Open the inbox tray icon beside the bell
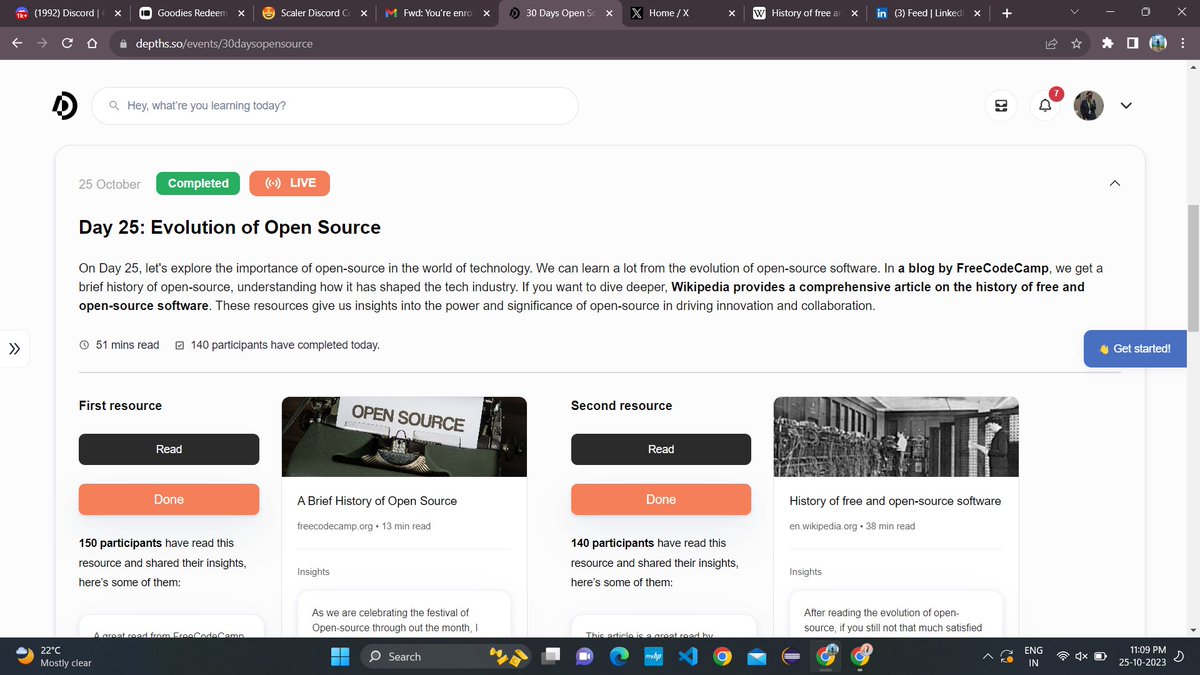Screen dimensions: 1200x675 (x=1000, y=106)
